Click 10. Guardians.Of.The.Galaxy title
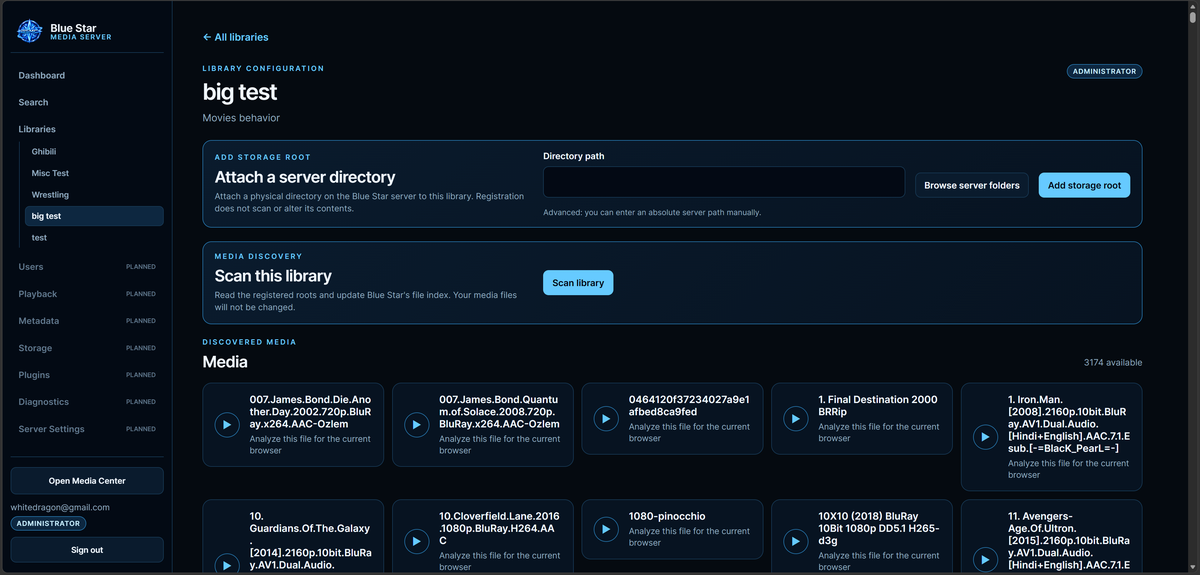Viewport: 1200px width, 575px height. (x=310, y=540)
